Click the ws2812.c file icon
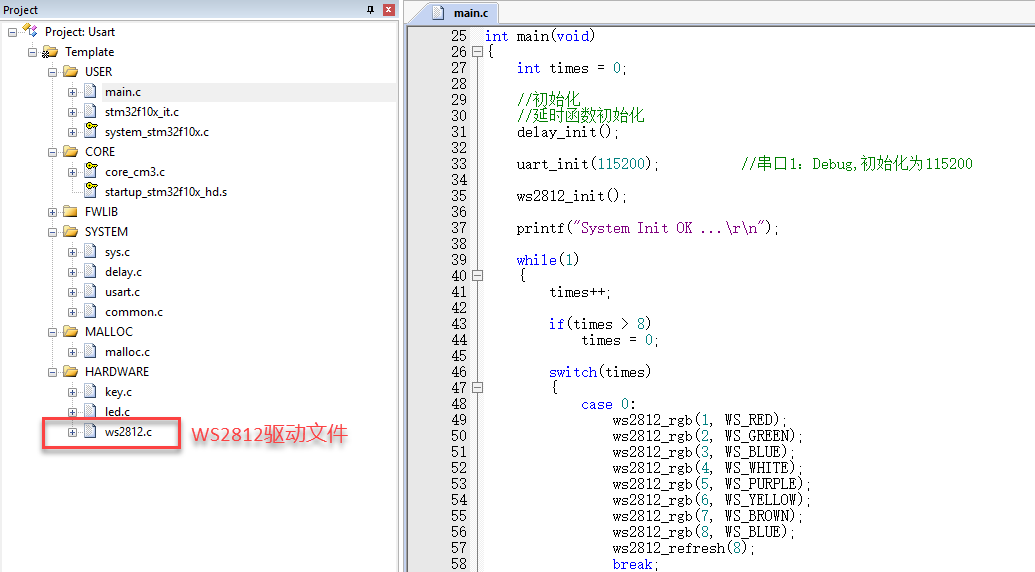This screenshot has height=572, width=1035. (x=90, y=431)
